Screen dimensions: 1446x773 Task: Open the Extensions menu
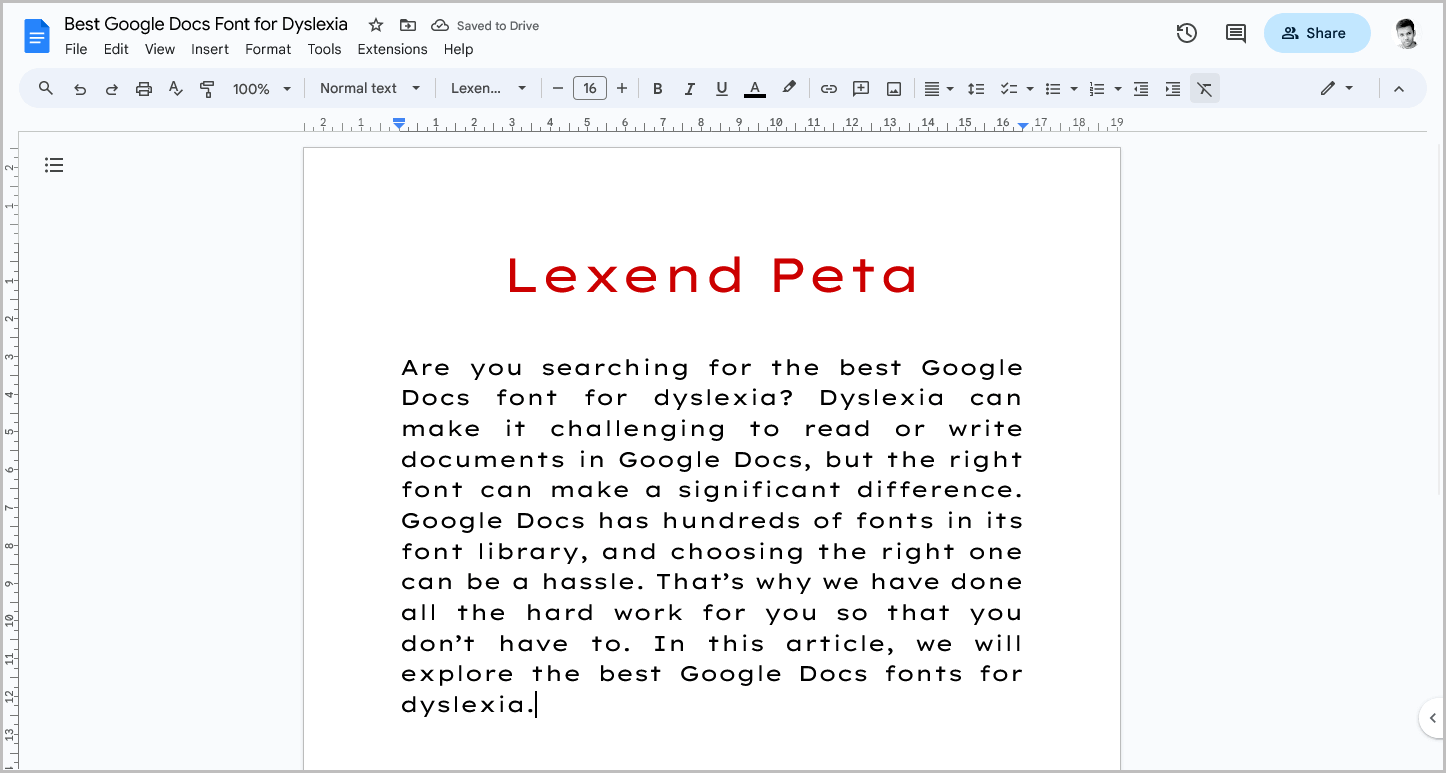[392, 49]
